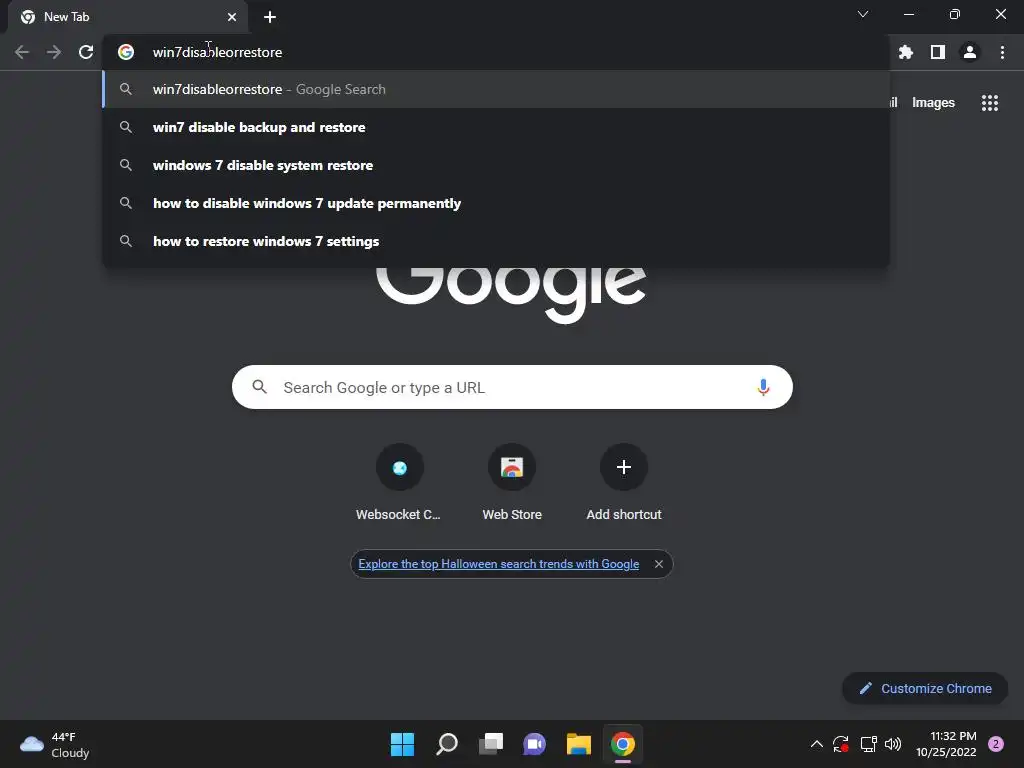Click the Chrome taskbar icon
Image resolution: width=1024 pixels, height=768 pixels.
point(622,744)
